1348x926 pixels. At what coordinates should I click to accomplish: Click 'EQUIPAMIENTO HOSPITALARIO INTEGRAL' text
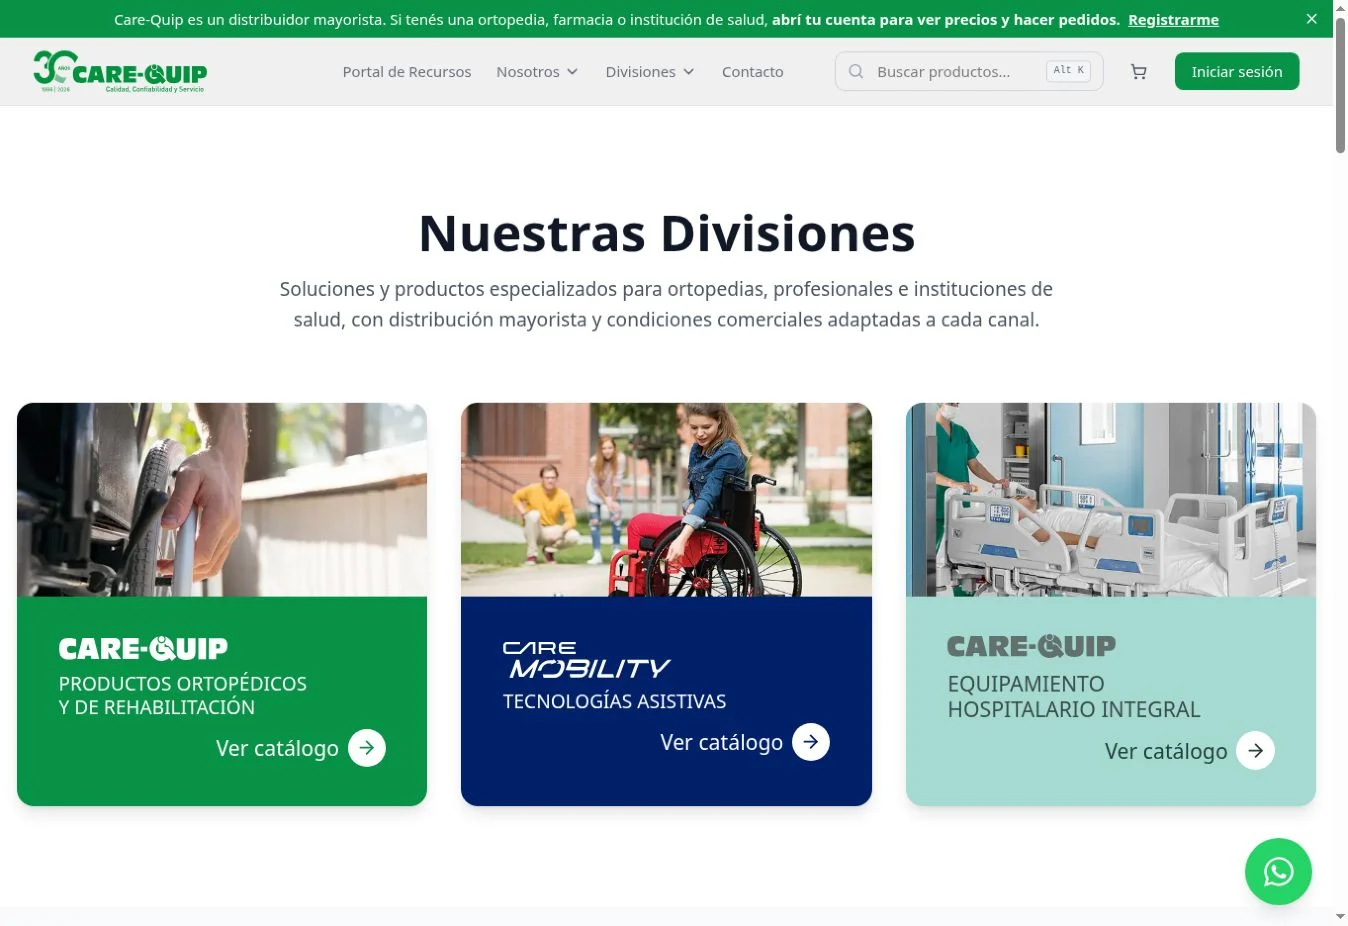1074,697
